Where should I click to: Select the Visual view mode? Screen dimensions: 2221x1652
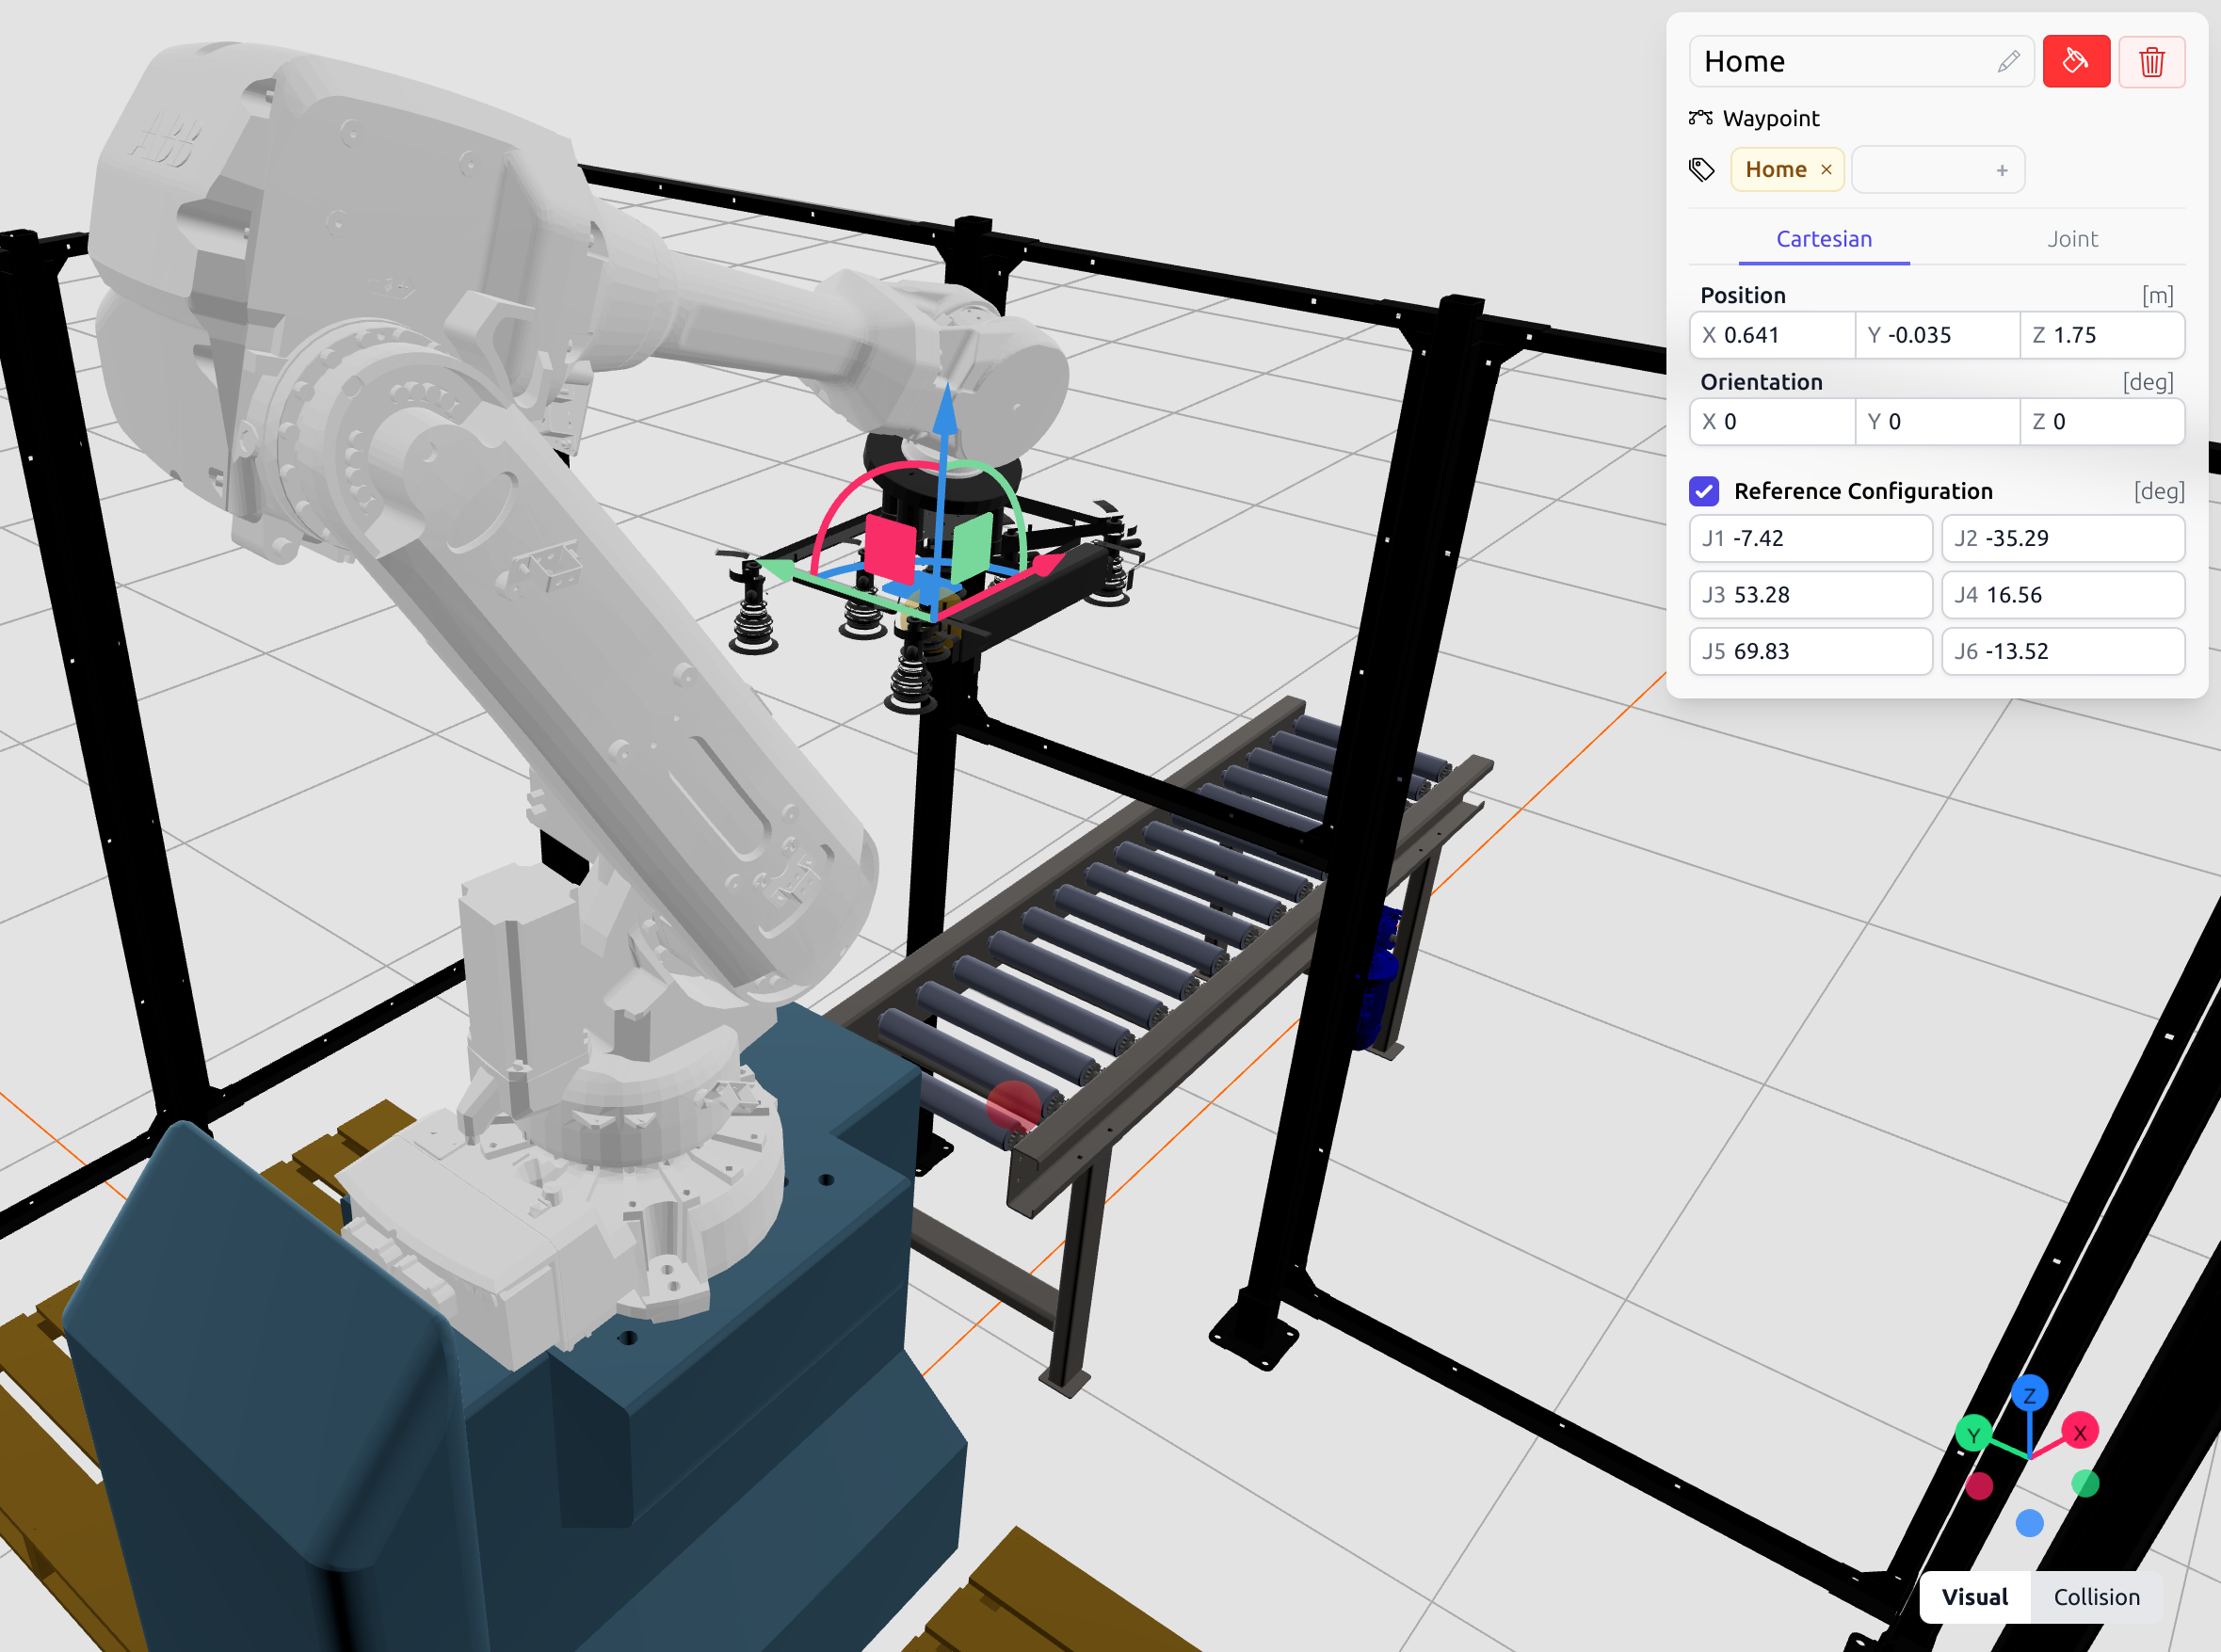pyautogui.click(x=1974, y=1597)
